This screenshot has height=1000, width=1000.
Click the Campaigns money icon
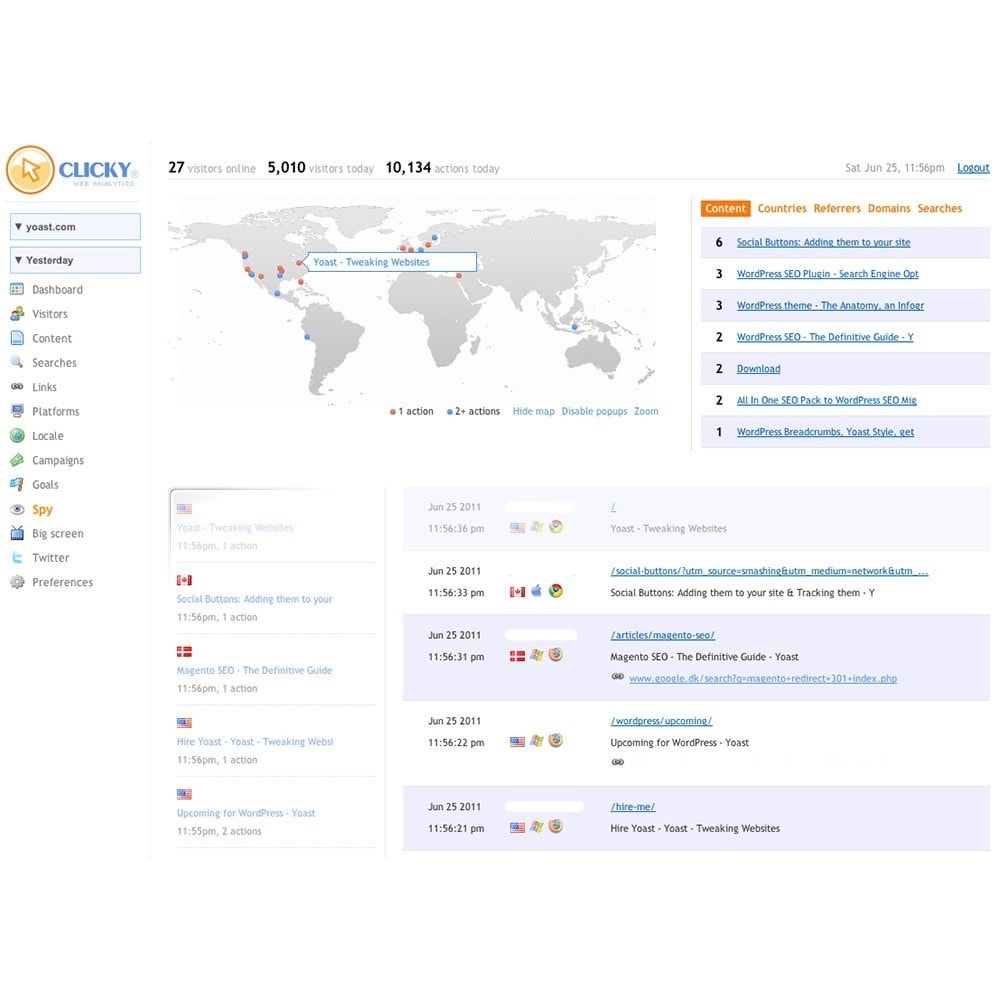[17, 460]
